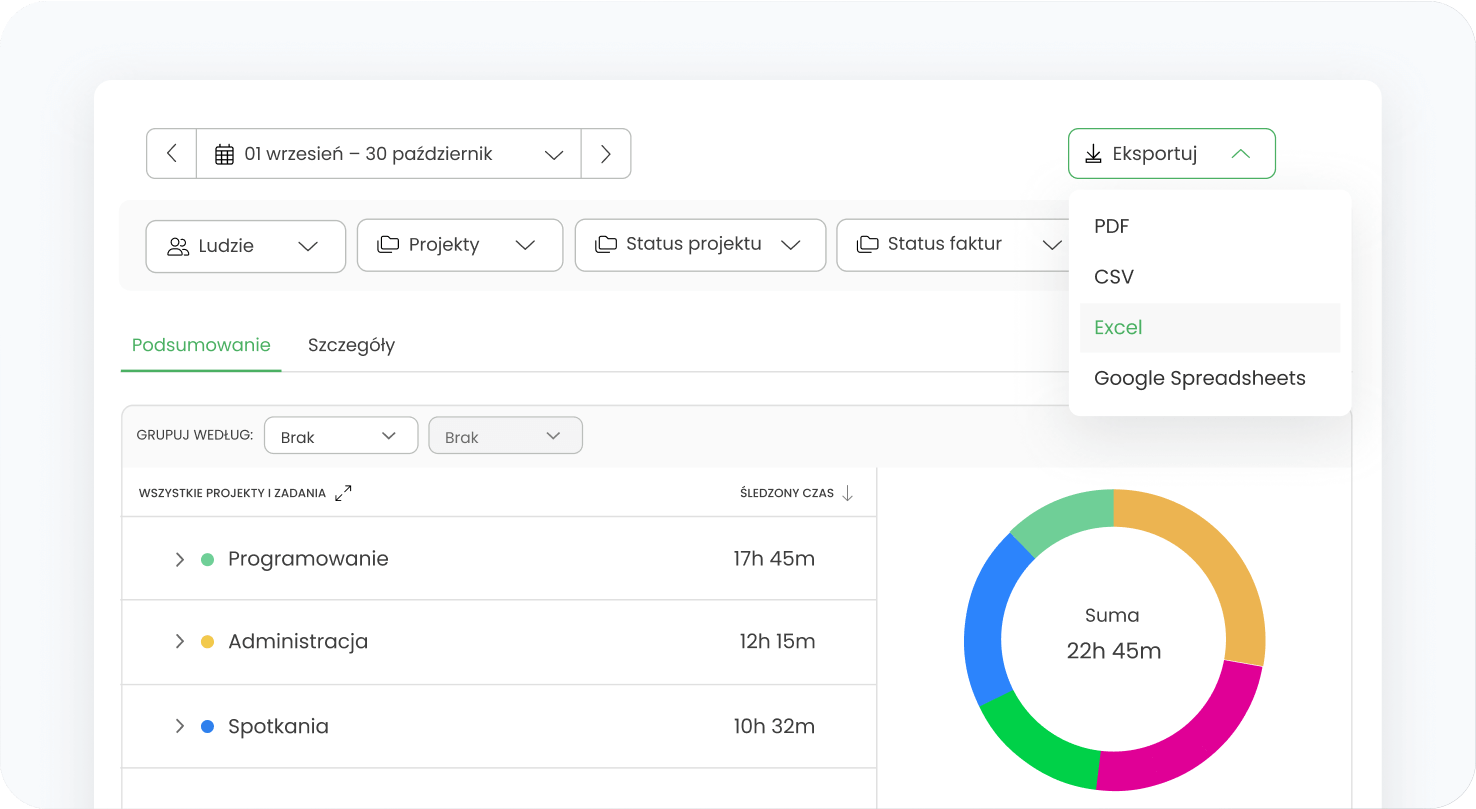Switch to the Szczegóły tab

click(351, 345)
